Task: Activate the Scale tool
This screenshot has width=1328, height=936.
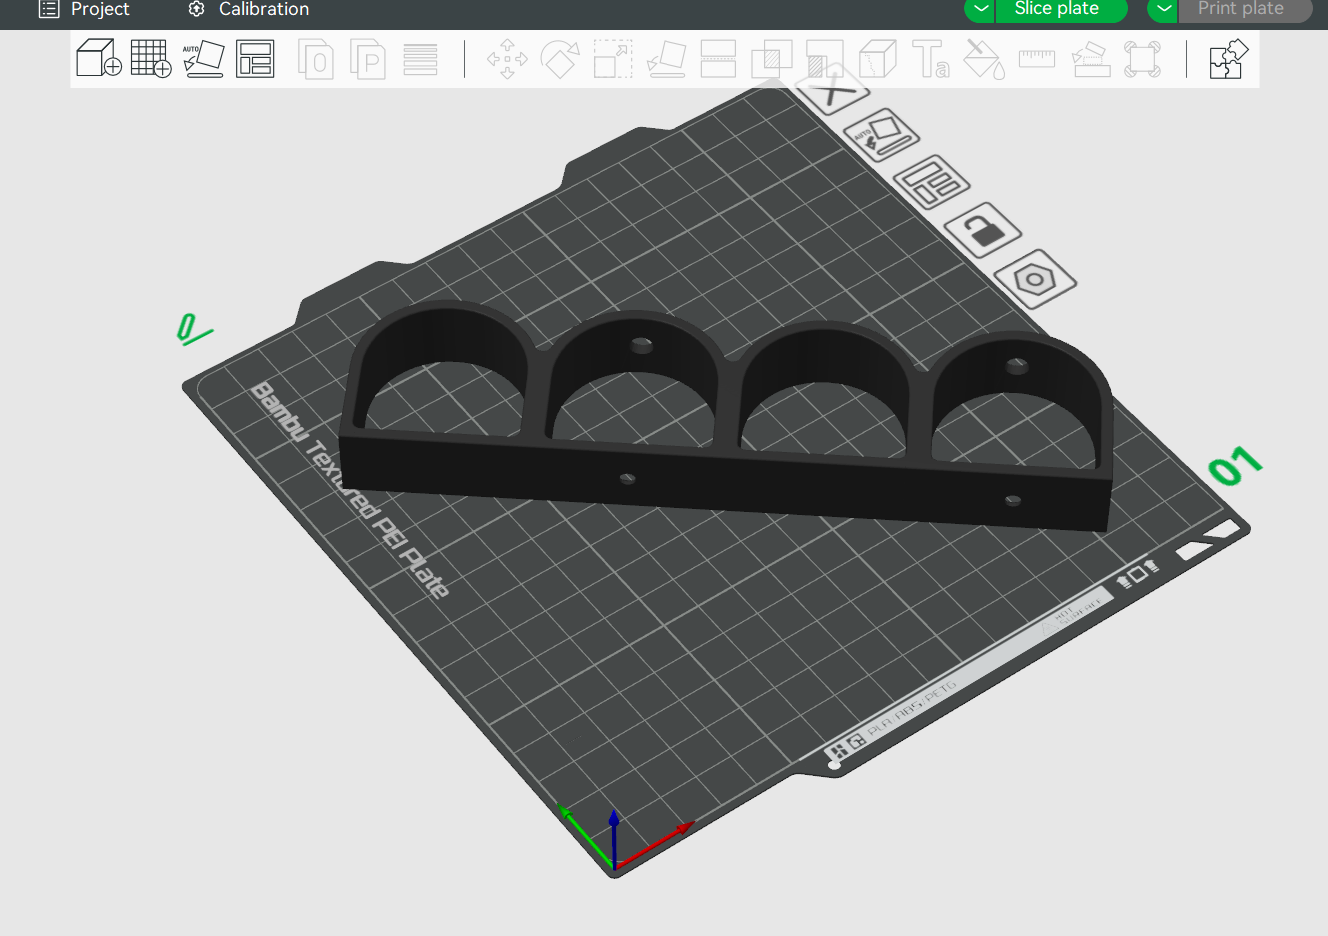Action: pyautogui.click(x=613, y=59)
